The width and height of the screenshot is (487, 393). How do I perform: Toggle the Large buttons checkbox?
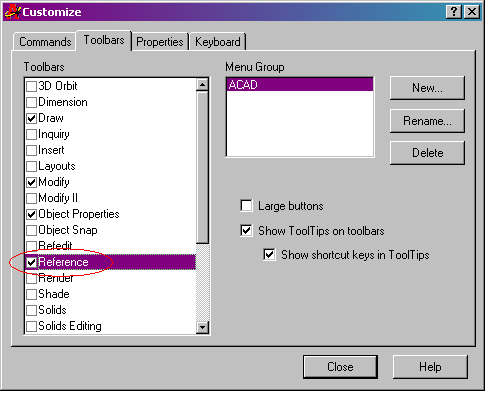[x=246, y=206]
